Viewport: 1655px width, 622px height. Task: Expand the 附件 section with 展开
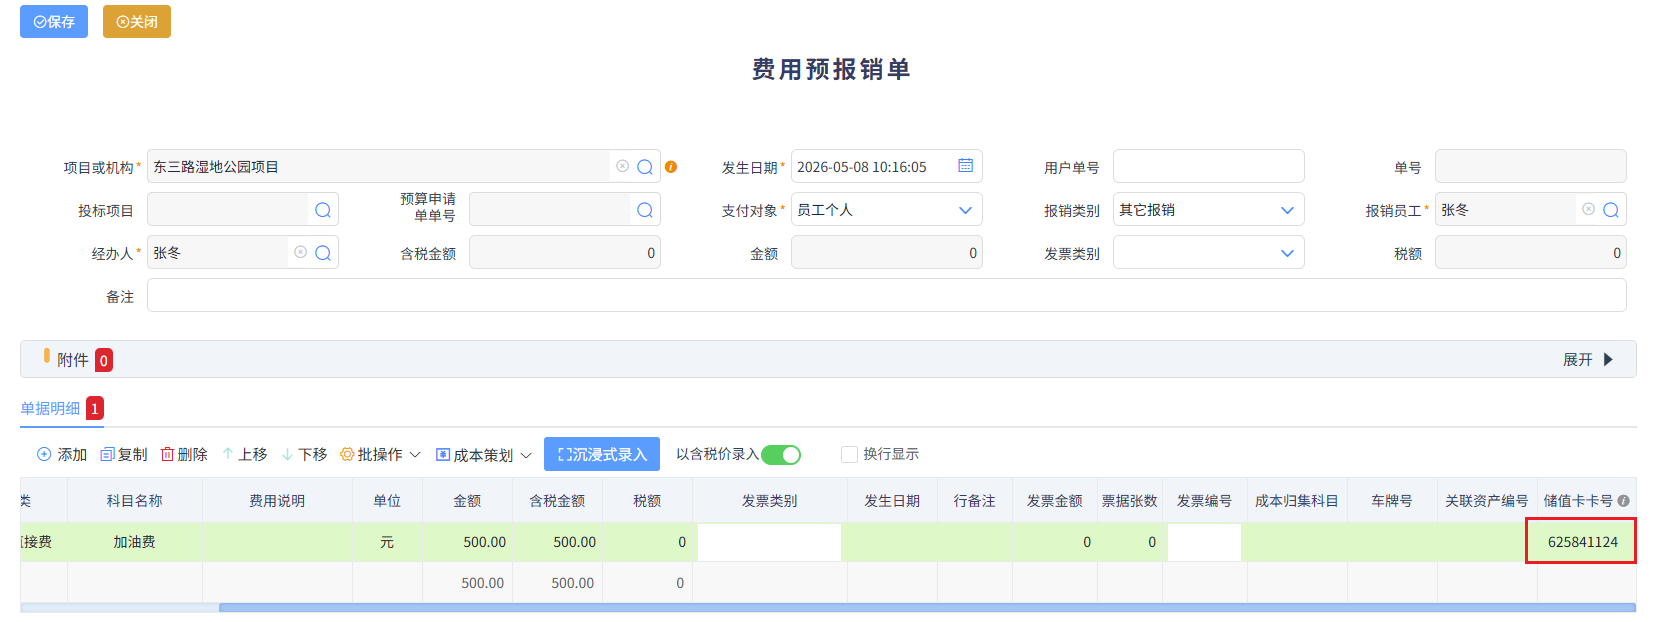[1588, 359]
